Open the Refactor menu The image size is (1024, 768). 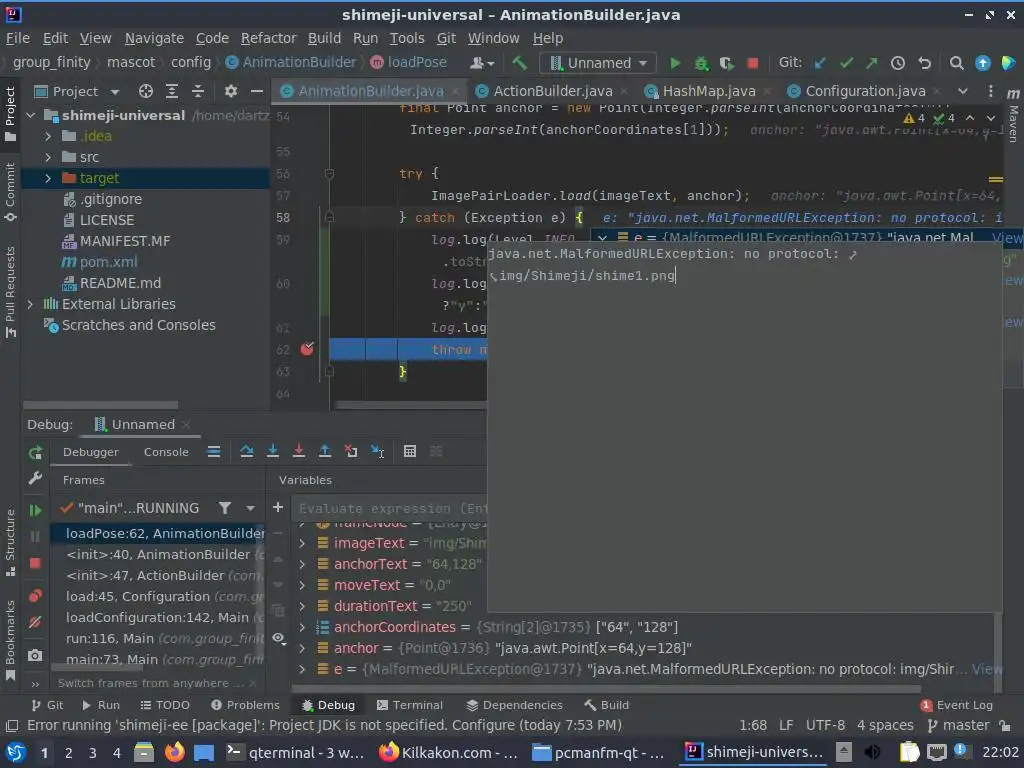[x=268, y=39]
